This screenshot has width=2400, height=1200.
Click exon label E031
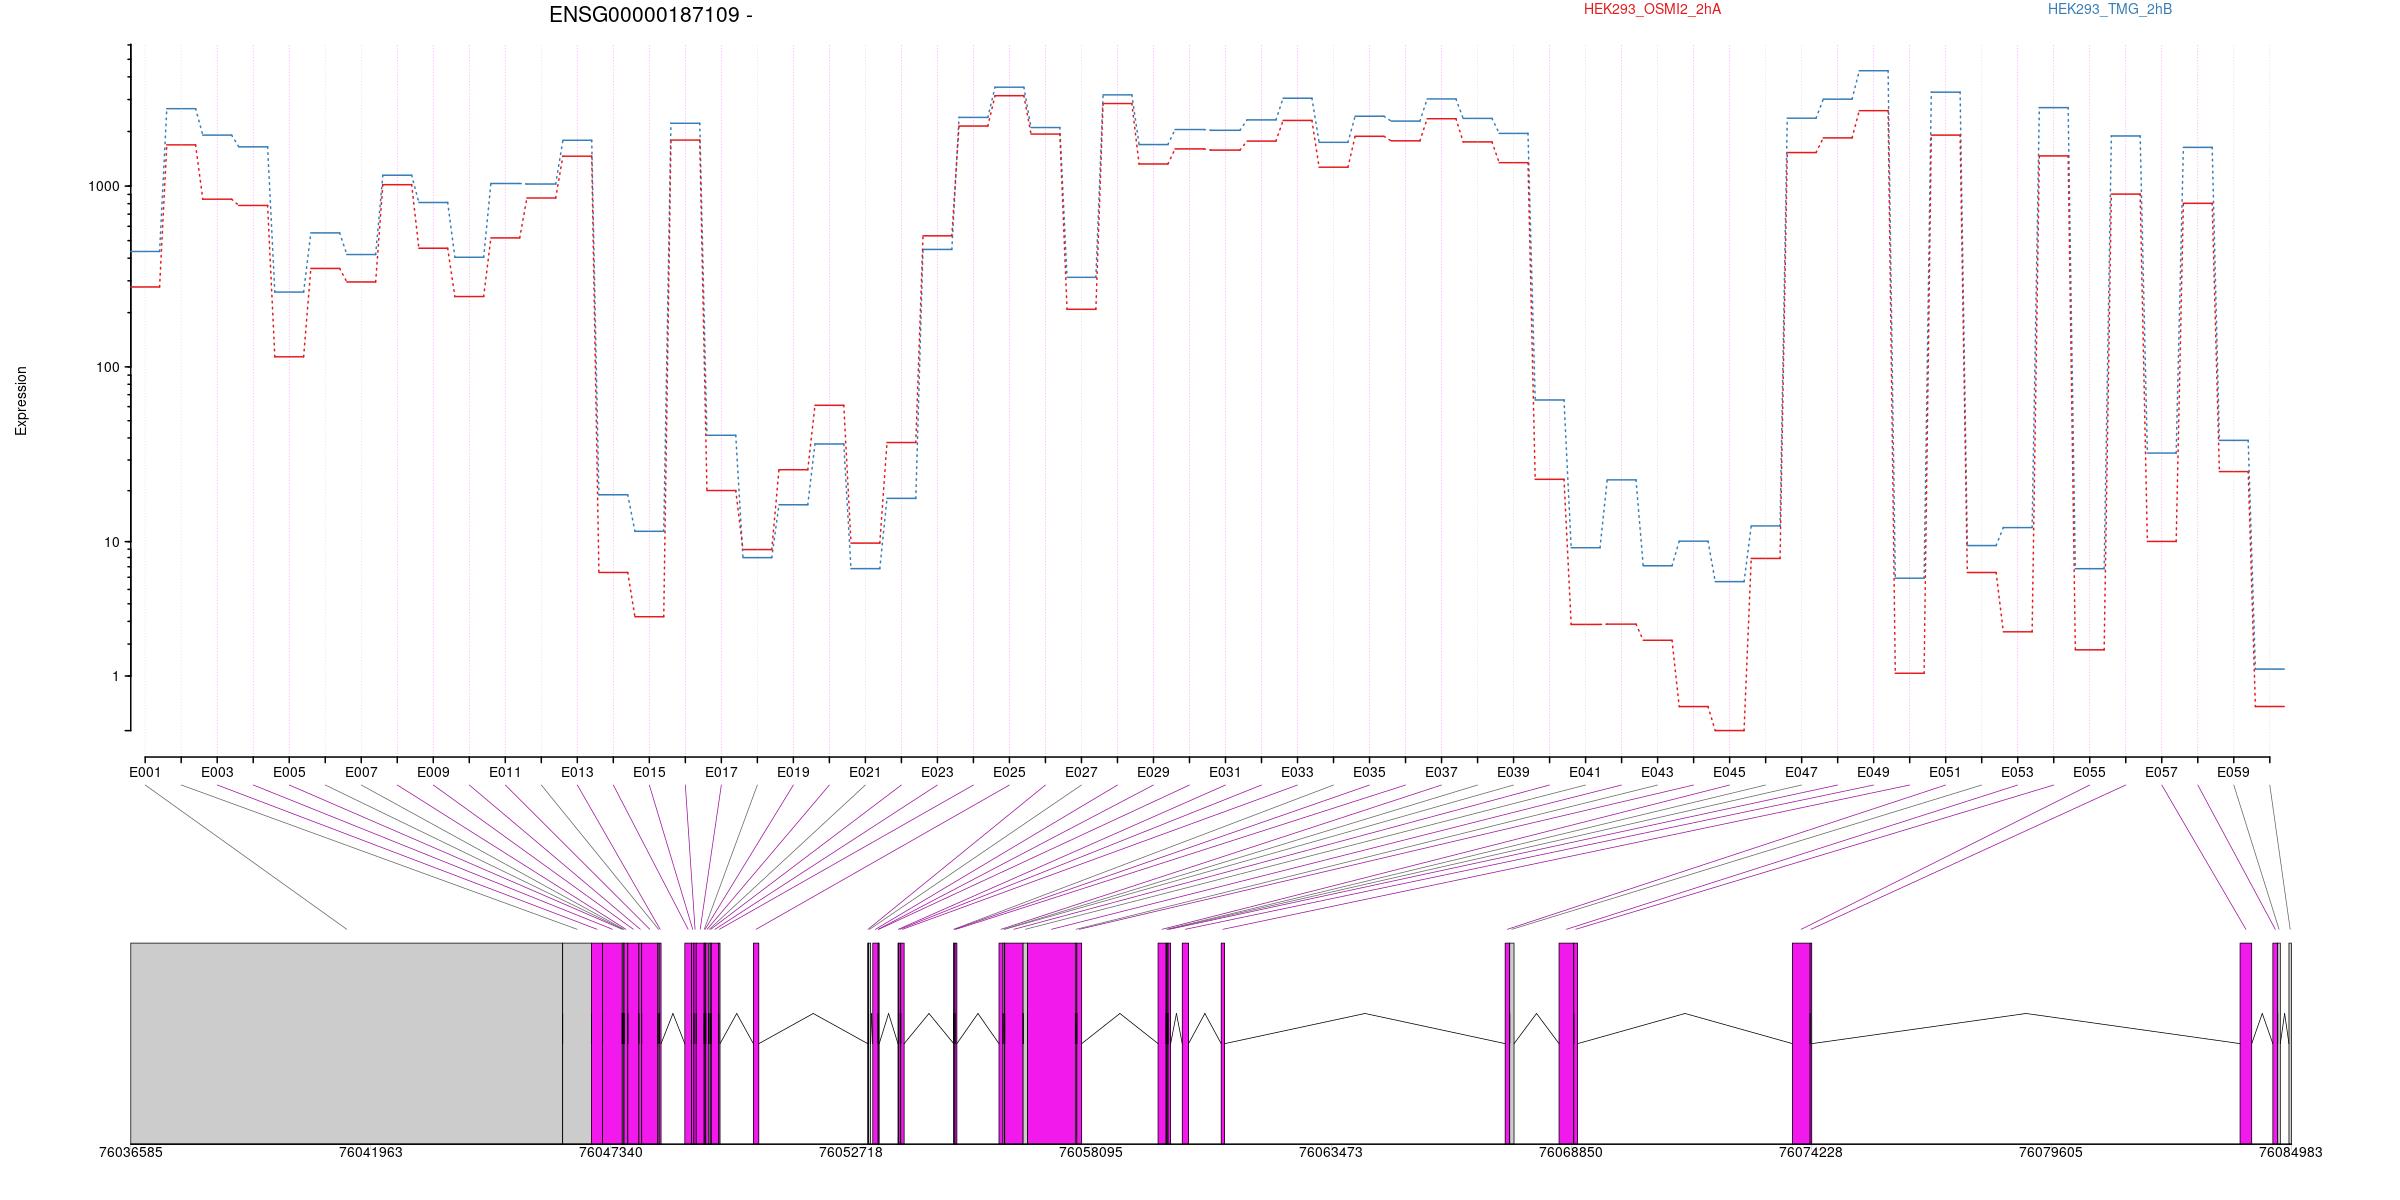pos(1225,772)
